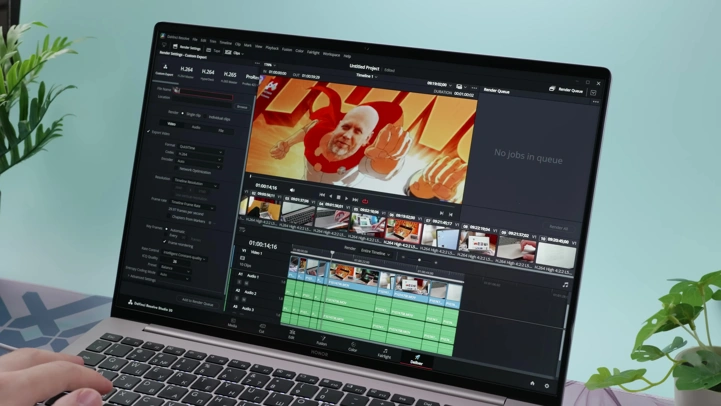Expand the Render Entire Timeline dropdown
Viewport: 721px width, 406px height.
(x=376, y=252)
